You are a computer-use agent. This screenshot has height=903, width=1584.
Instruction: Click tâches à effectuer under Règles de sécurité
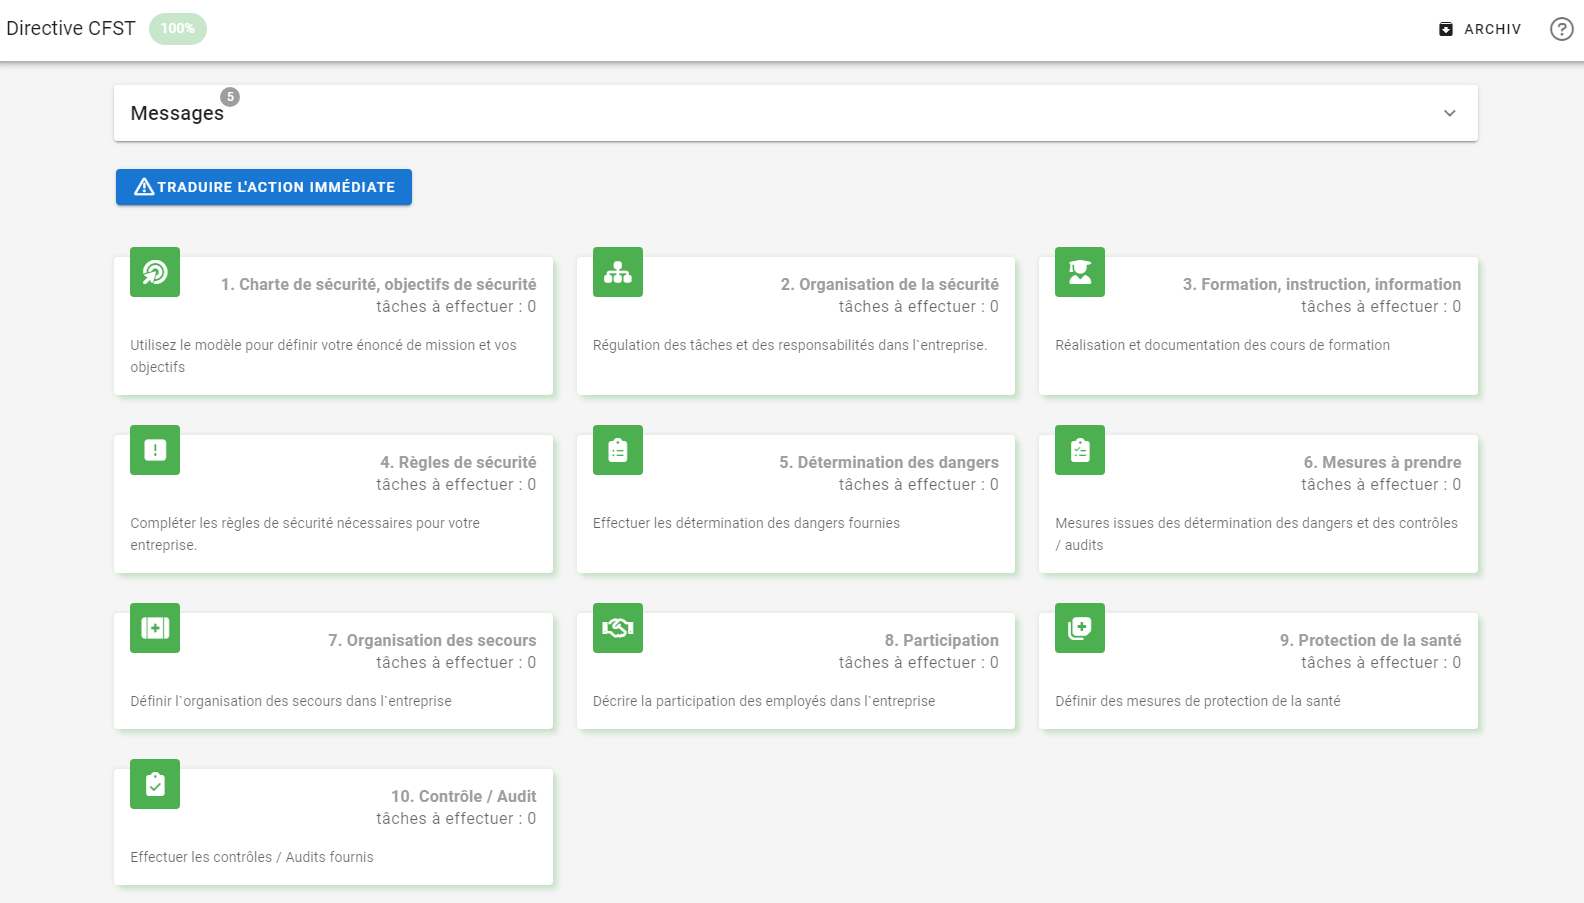pyautogui.click(x=456, y=485)
